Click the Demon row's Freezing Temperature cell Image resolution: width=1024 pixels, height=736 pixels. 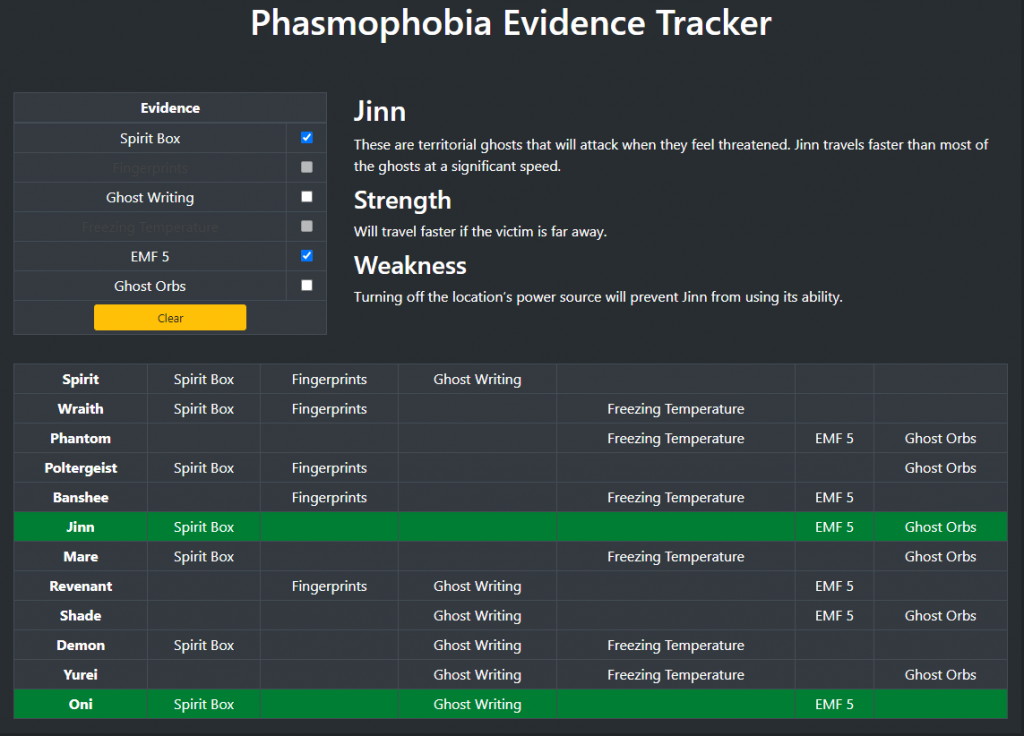[x=675, y=645]
